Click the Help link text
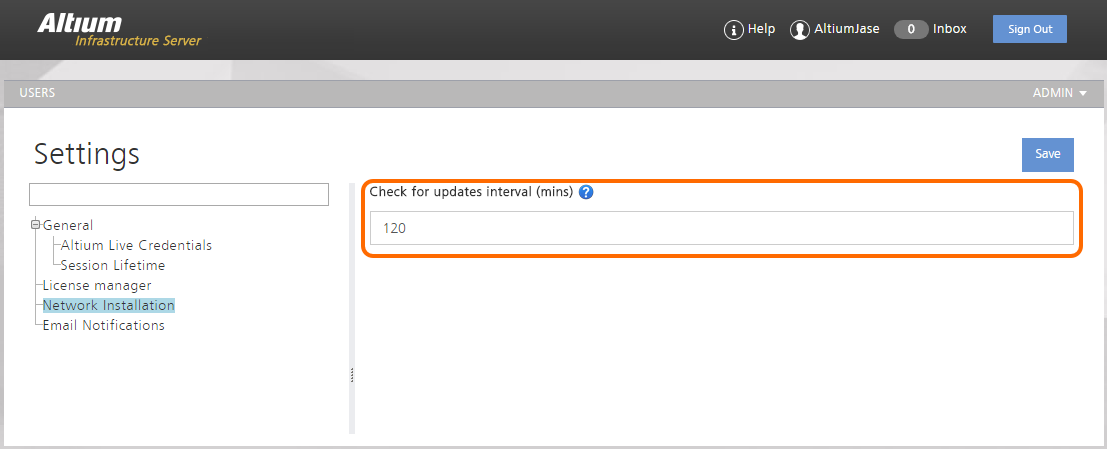This screenshot has height=449, width=1107. (x=761, y=29)
